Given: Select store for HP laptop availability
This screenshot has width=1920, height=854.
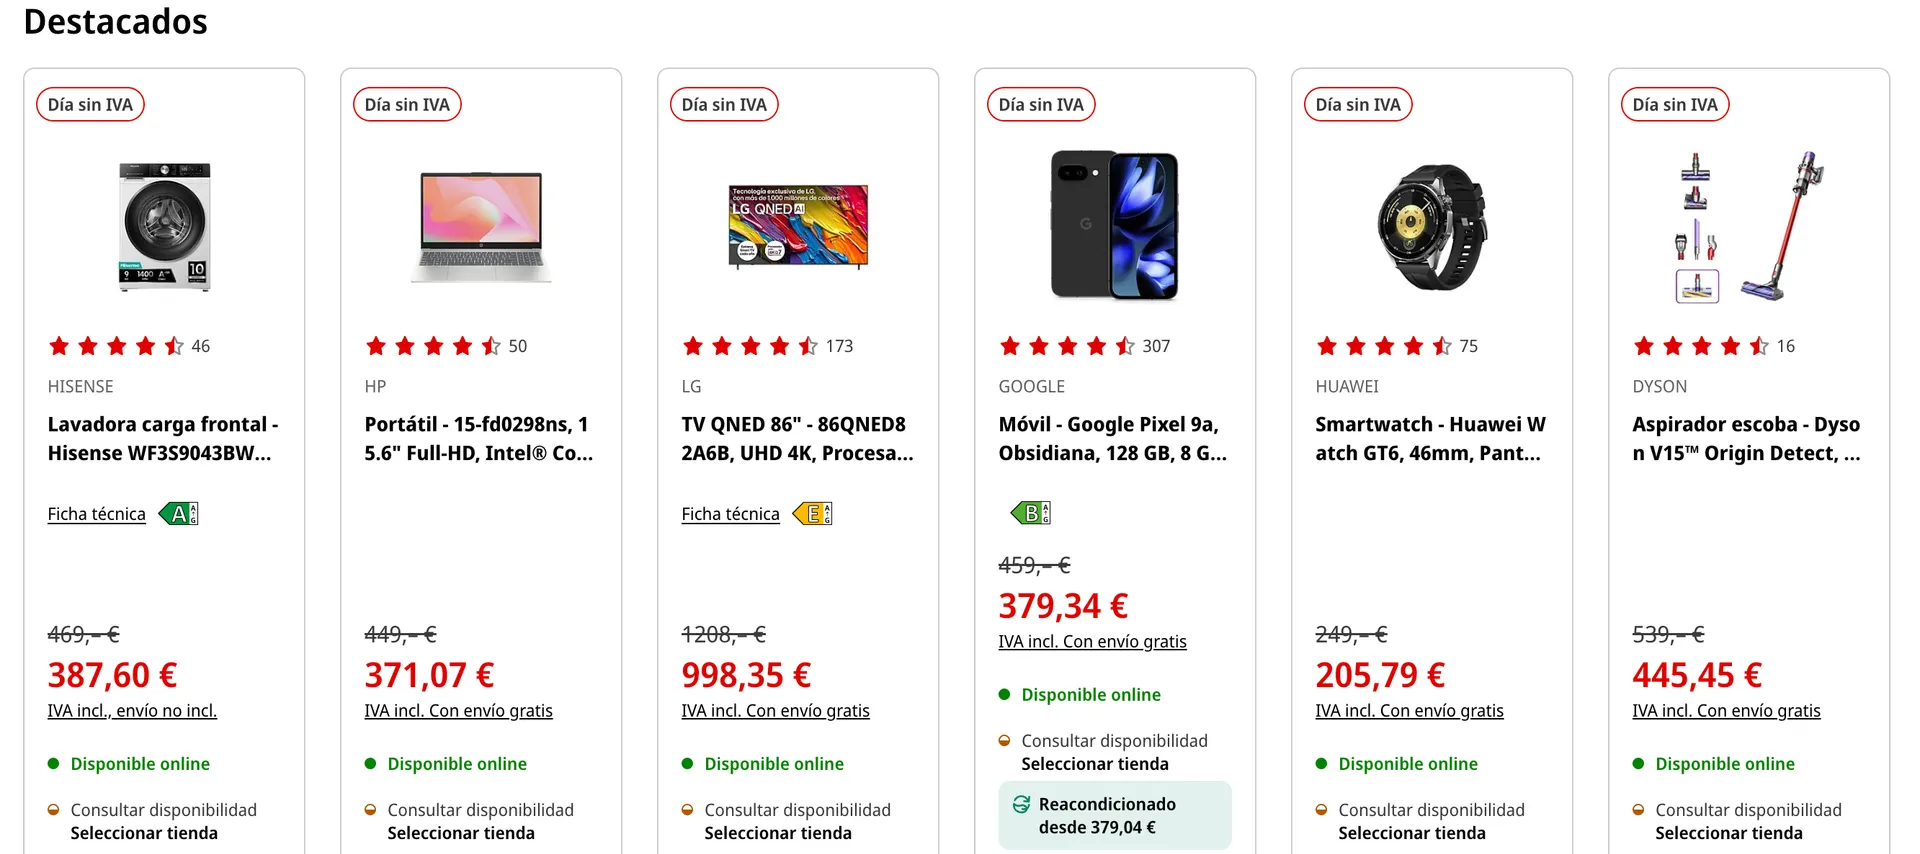Looking at the screenshot, I should tap(461, 833).
